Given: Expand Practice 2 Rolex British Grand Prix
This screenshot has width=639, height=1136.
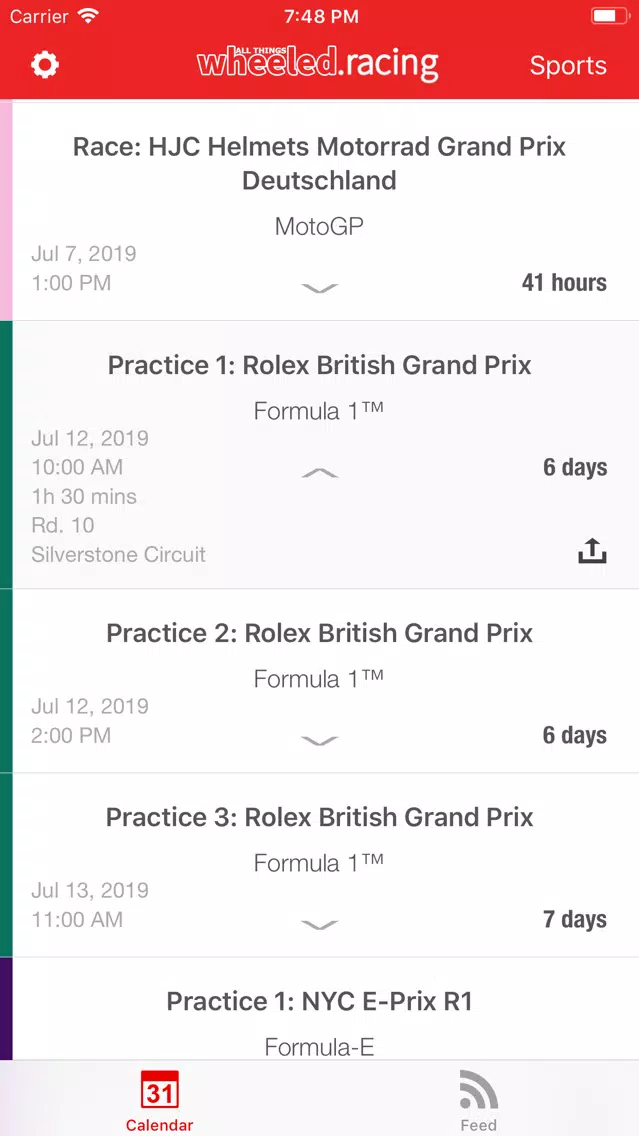Looking at the screenshot, I should point(320,740).
